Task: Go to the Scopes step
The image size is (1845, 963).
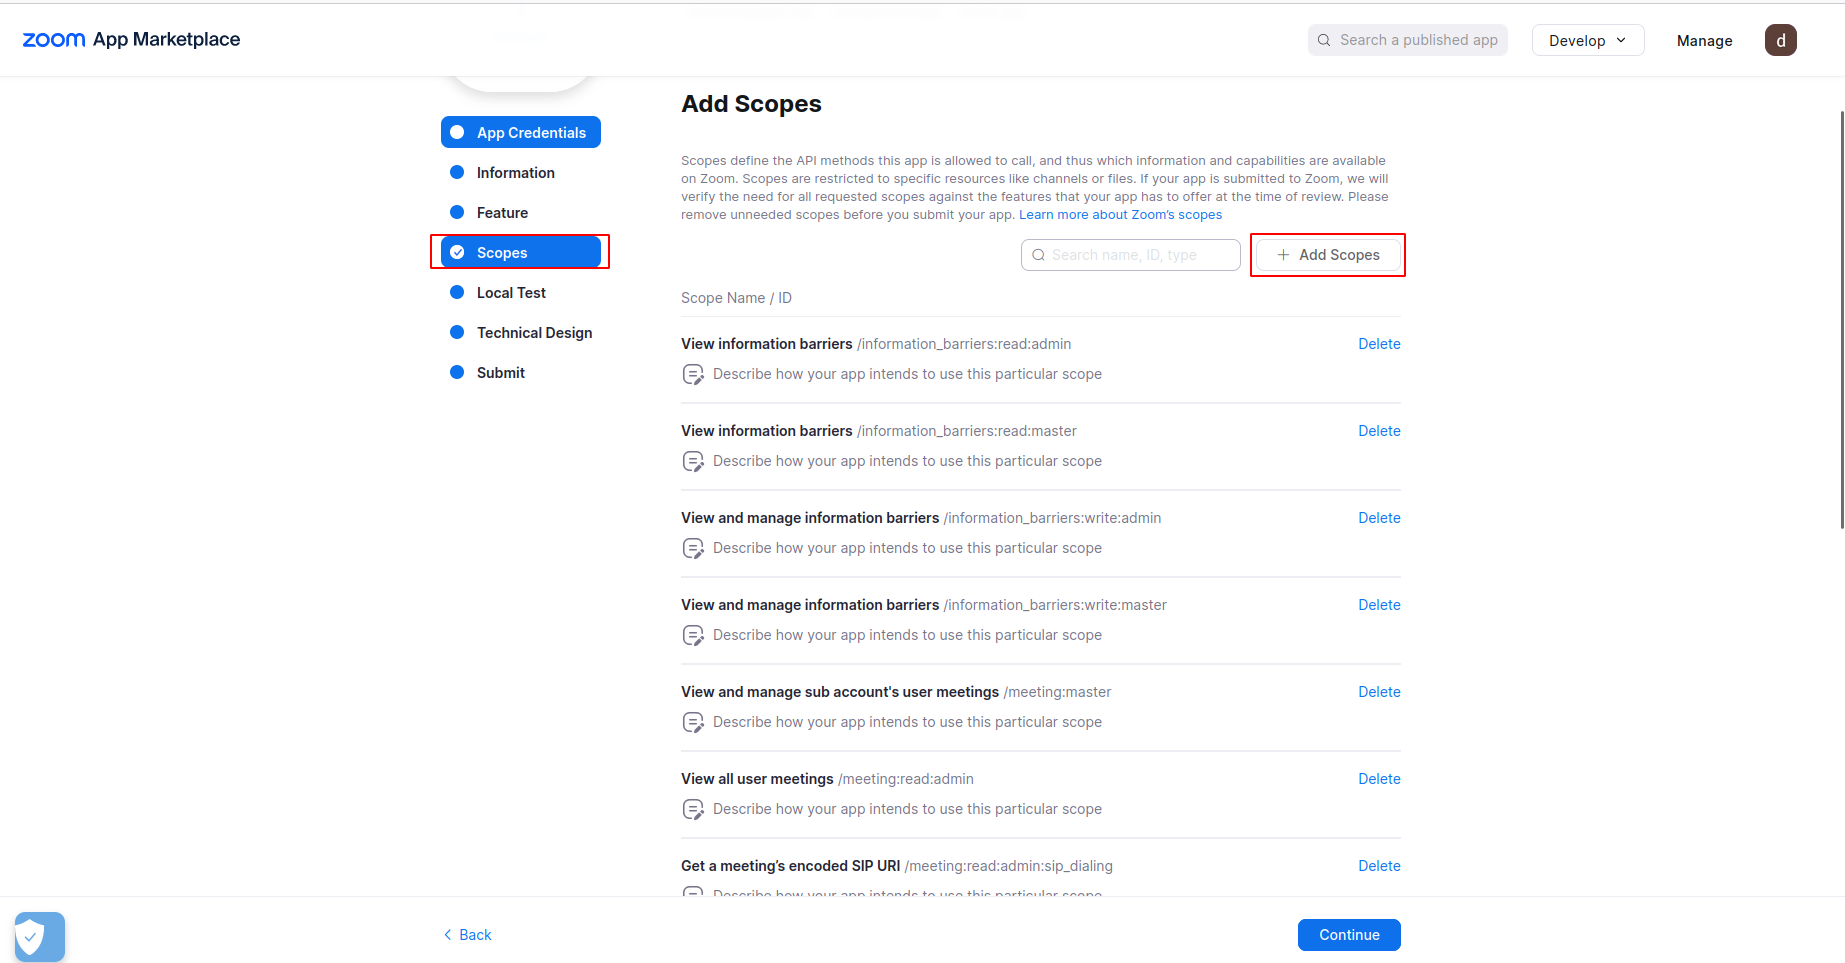Action: point(520,253)
